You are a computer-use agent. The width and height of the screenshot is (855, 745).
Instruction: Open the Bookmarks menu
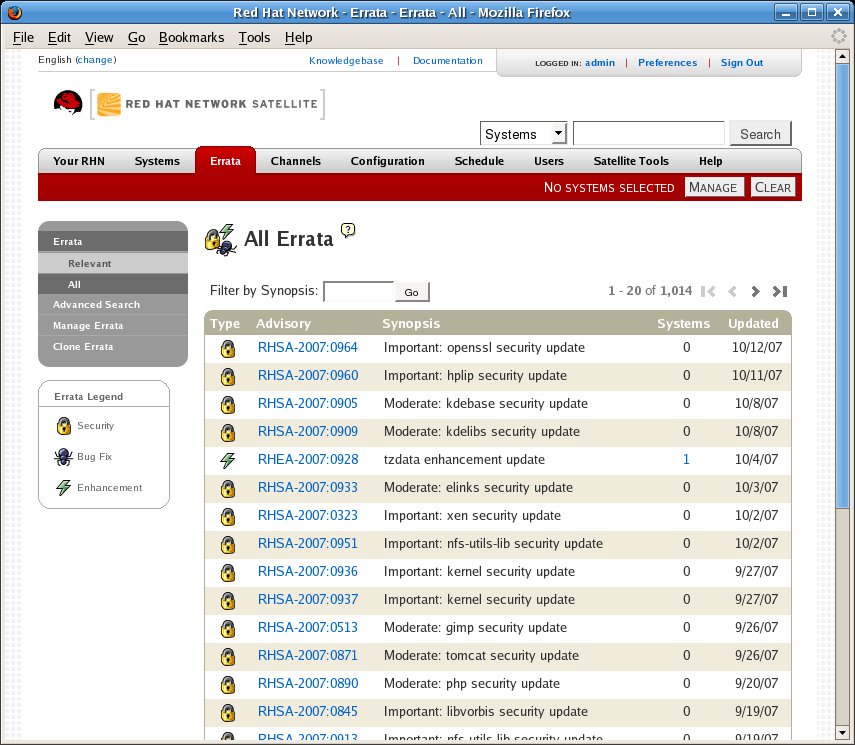(x=191, y=37)
